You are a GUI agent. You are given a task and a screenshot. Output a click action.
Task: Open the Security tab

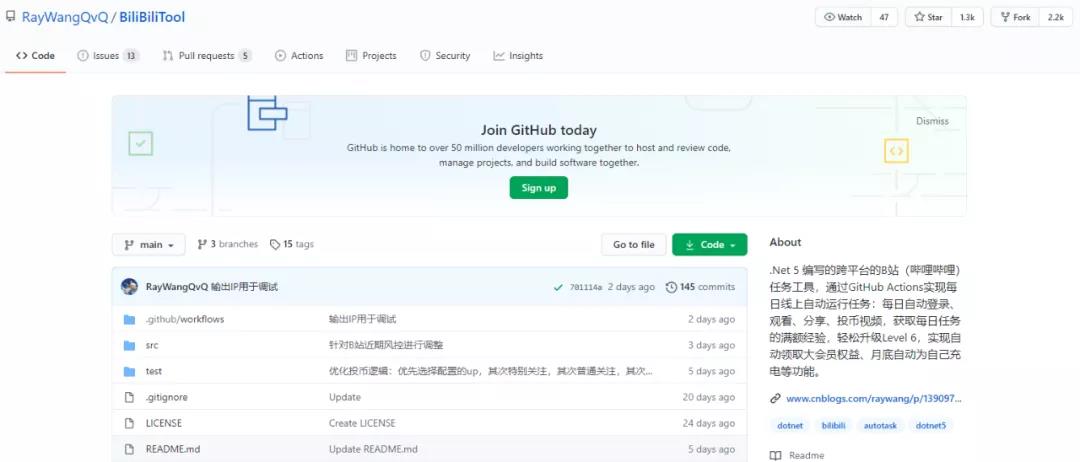[x=445, y=56]
